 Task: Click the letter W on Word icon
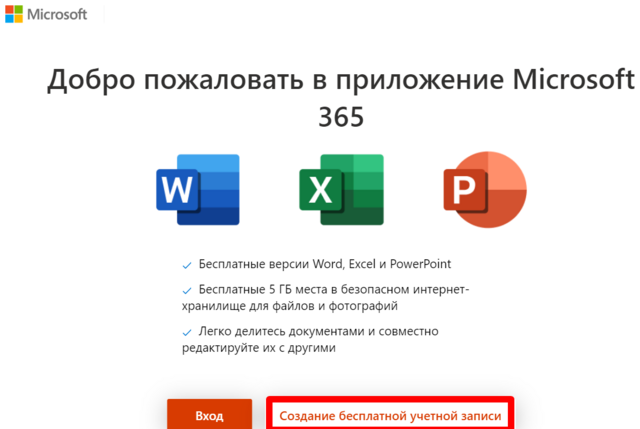[176, 190]
